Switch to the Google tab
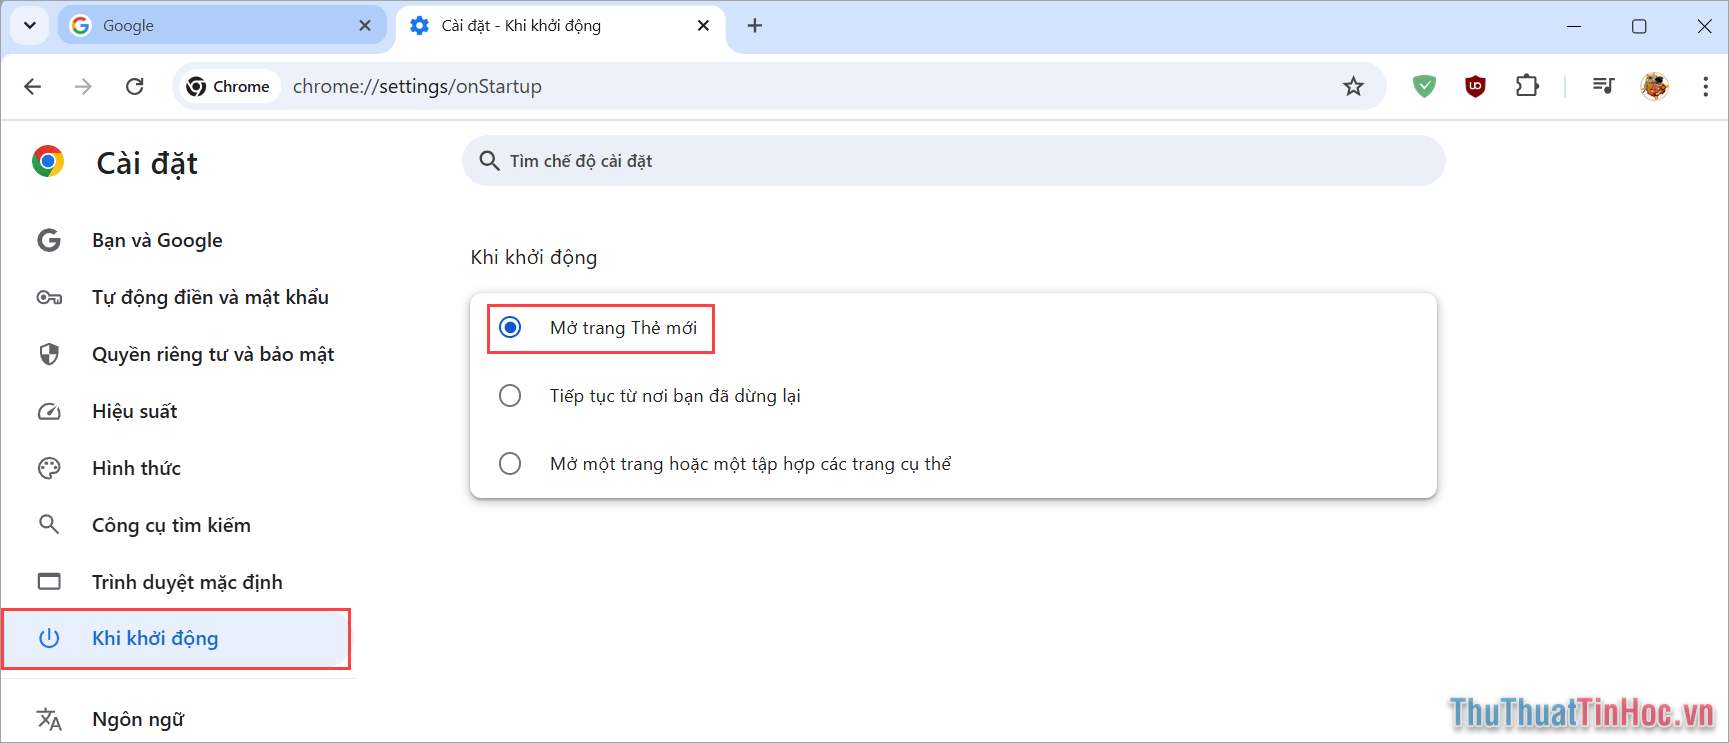This screenshot has height=743, width=1729. coord(222,26)
